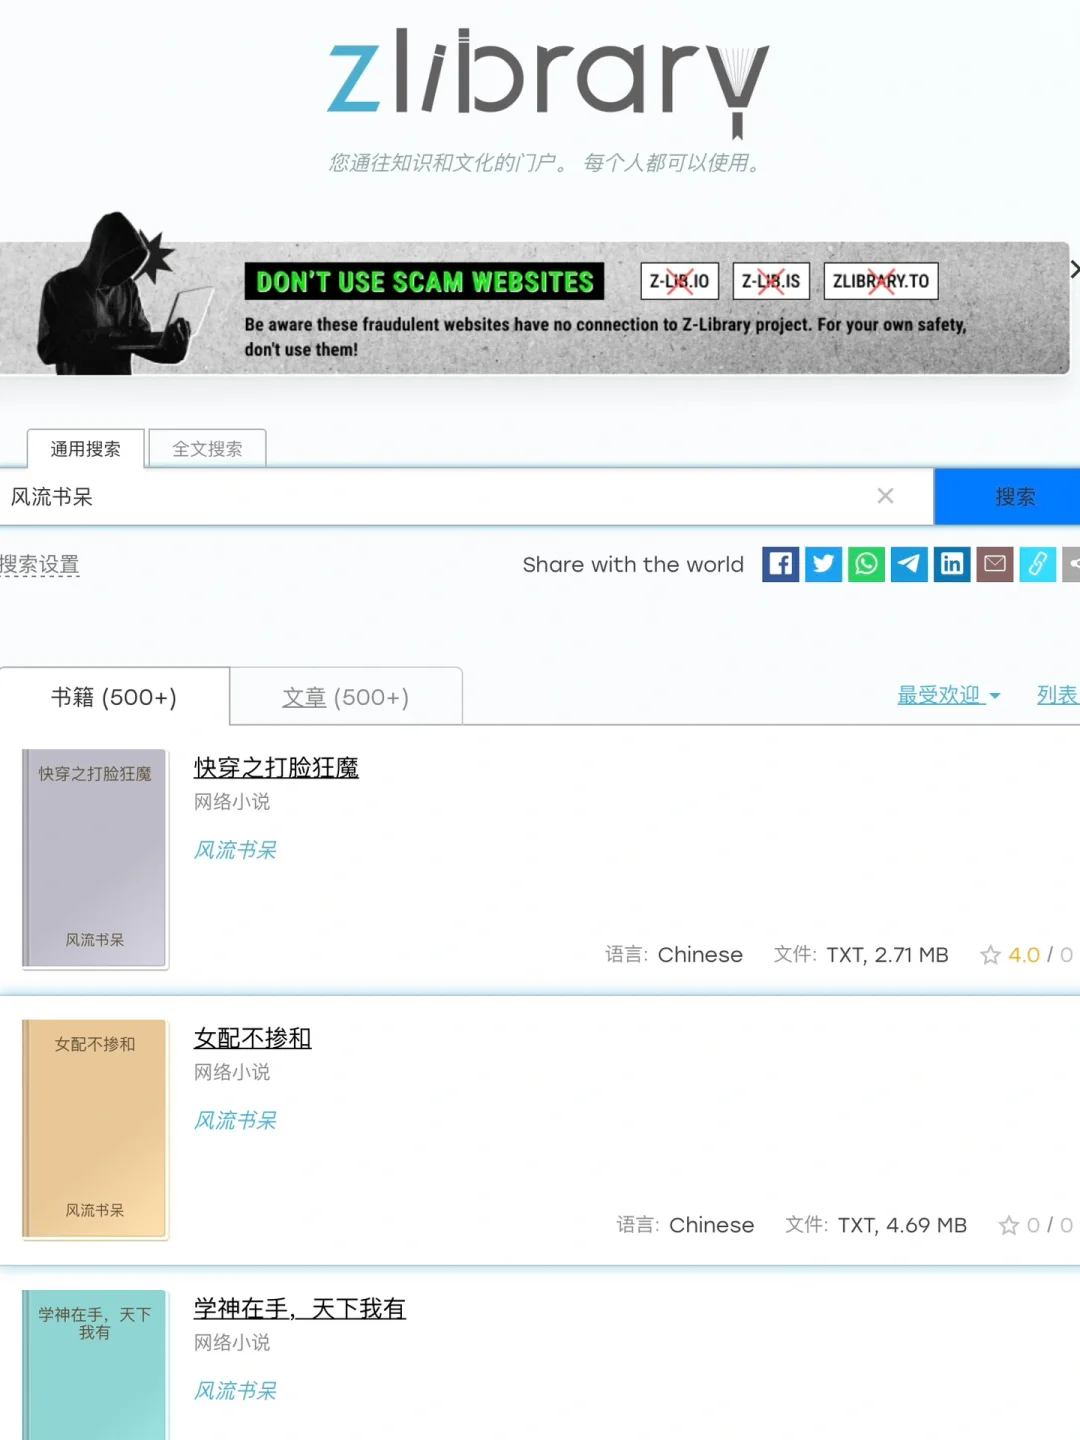Switch to 通用搜索 tab
The width and height of the screenshot is (1080, 1440).
point(86,449)
